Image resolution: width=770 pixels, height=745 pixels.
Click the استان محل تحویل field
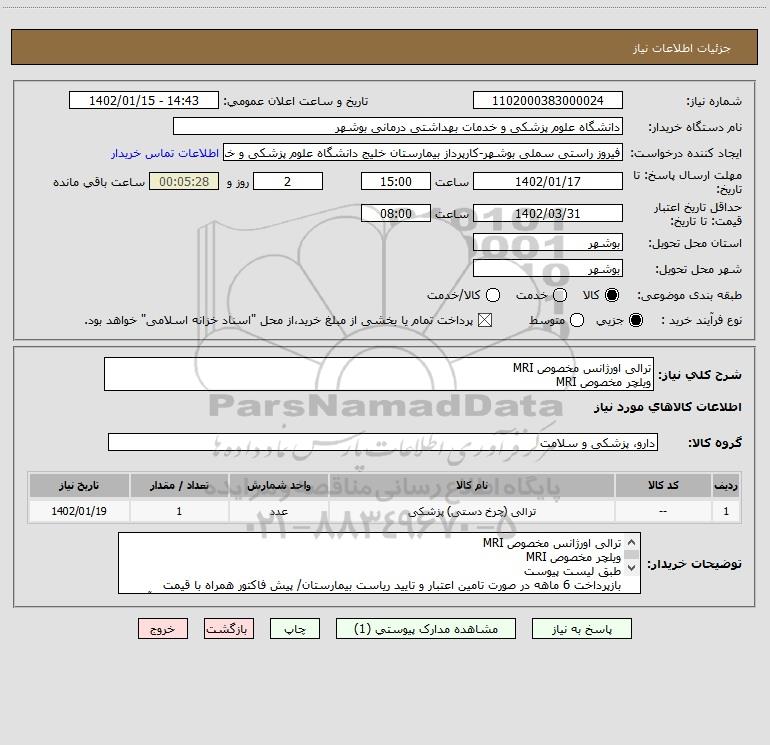(548, 243)
